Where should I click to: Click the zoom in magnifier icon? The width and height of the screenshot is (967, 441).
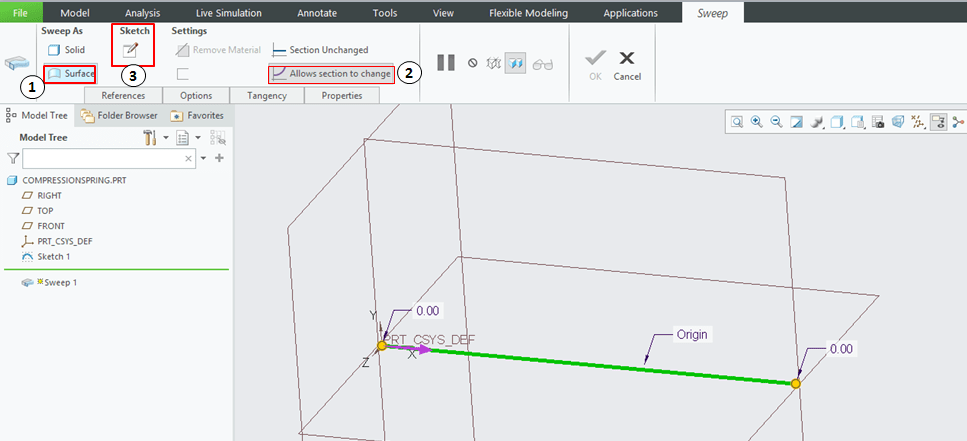(x=756, y=122)
